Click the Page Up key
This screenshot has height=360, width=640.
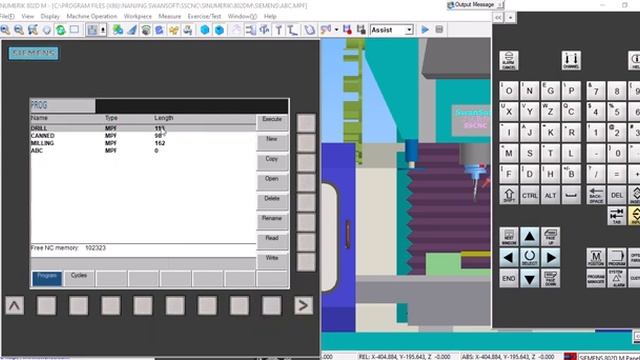(x=550, y=236)
